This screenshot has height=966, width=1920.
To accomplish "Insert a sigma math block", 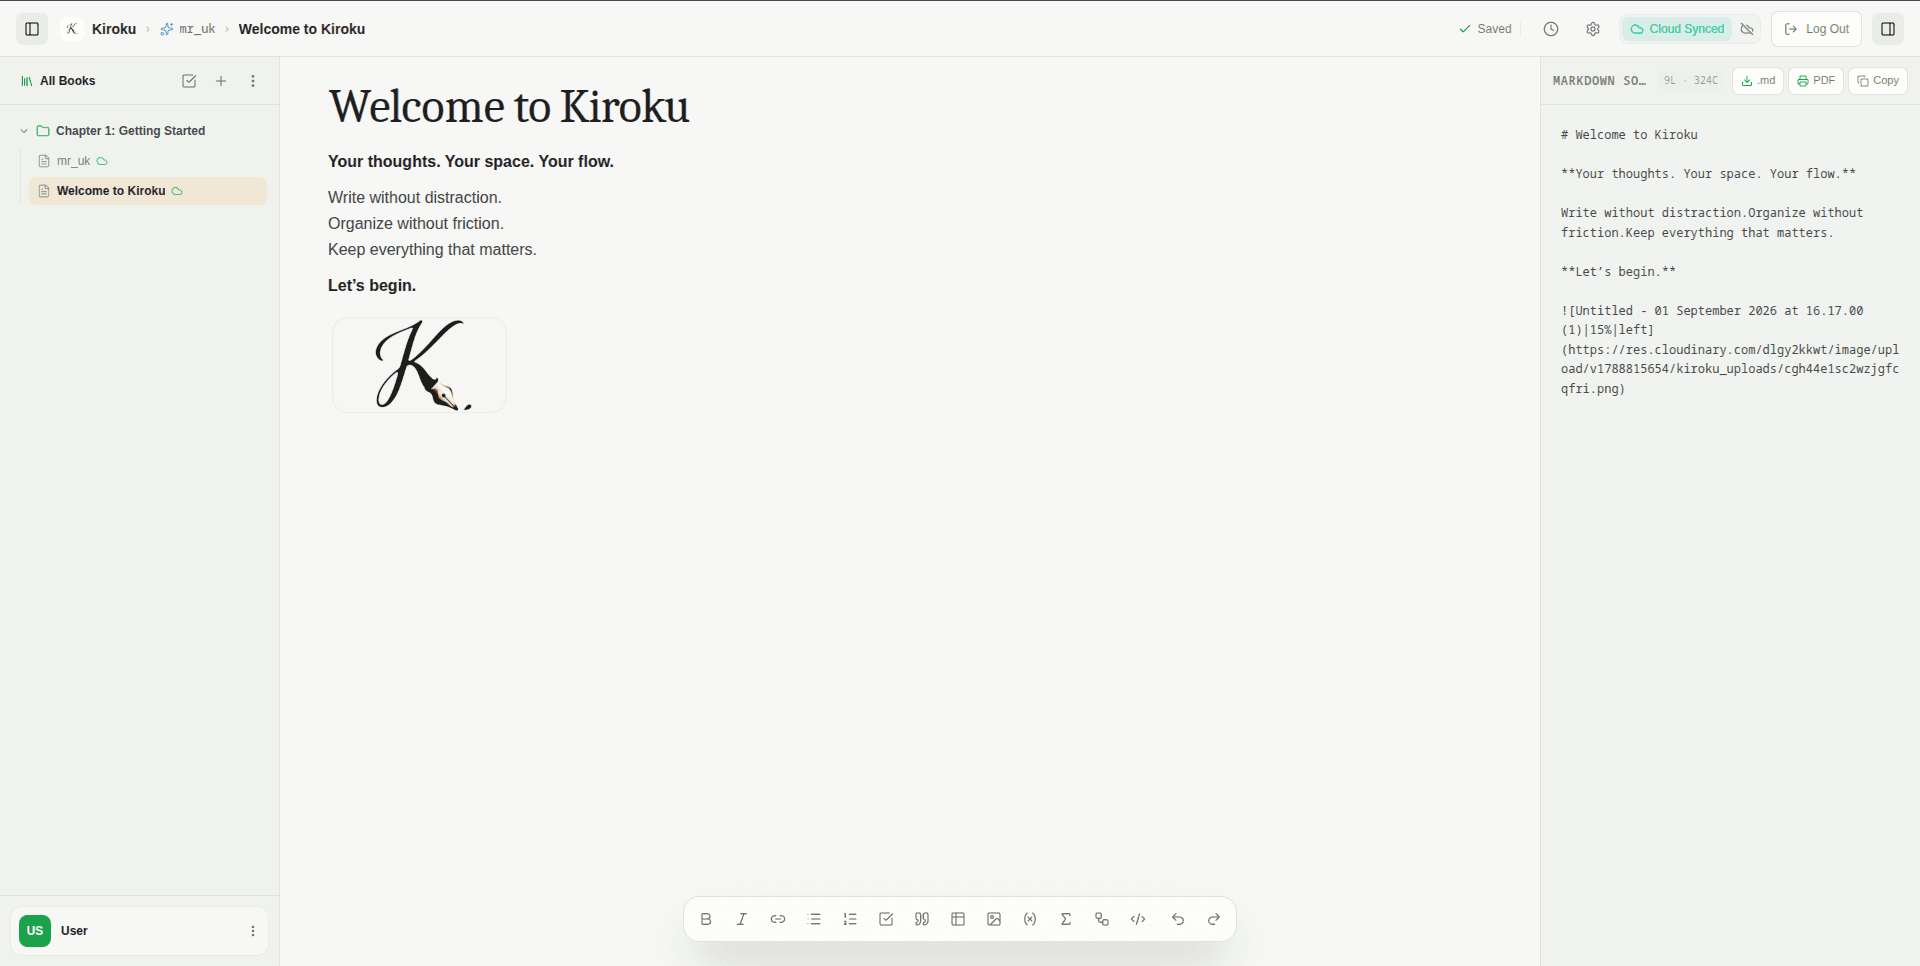I will [x=1066, y=919].
